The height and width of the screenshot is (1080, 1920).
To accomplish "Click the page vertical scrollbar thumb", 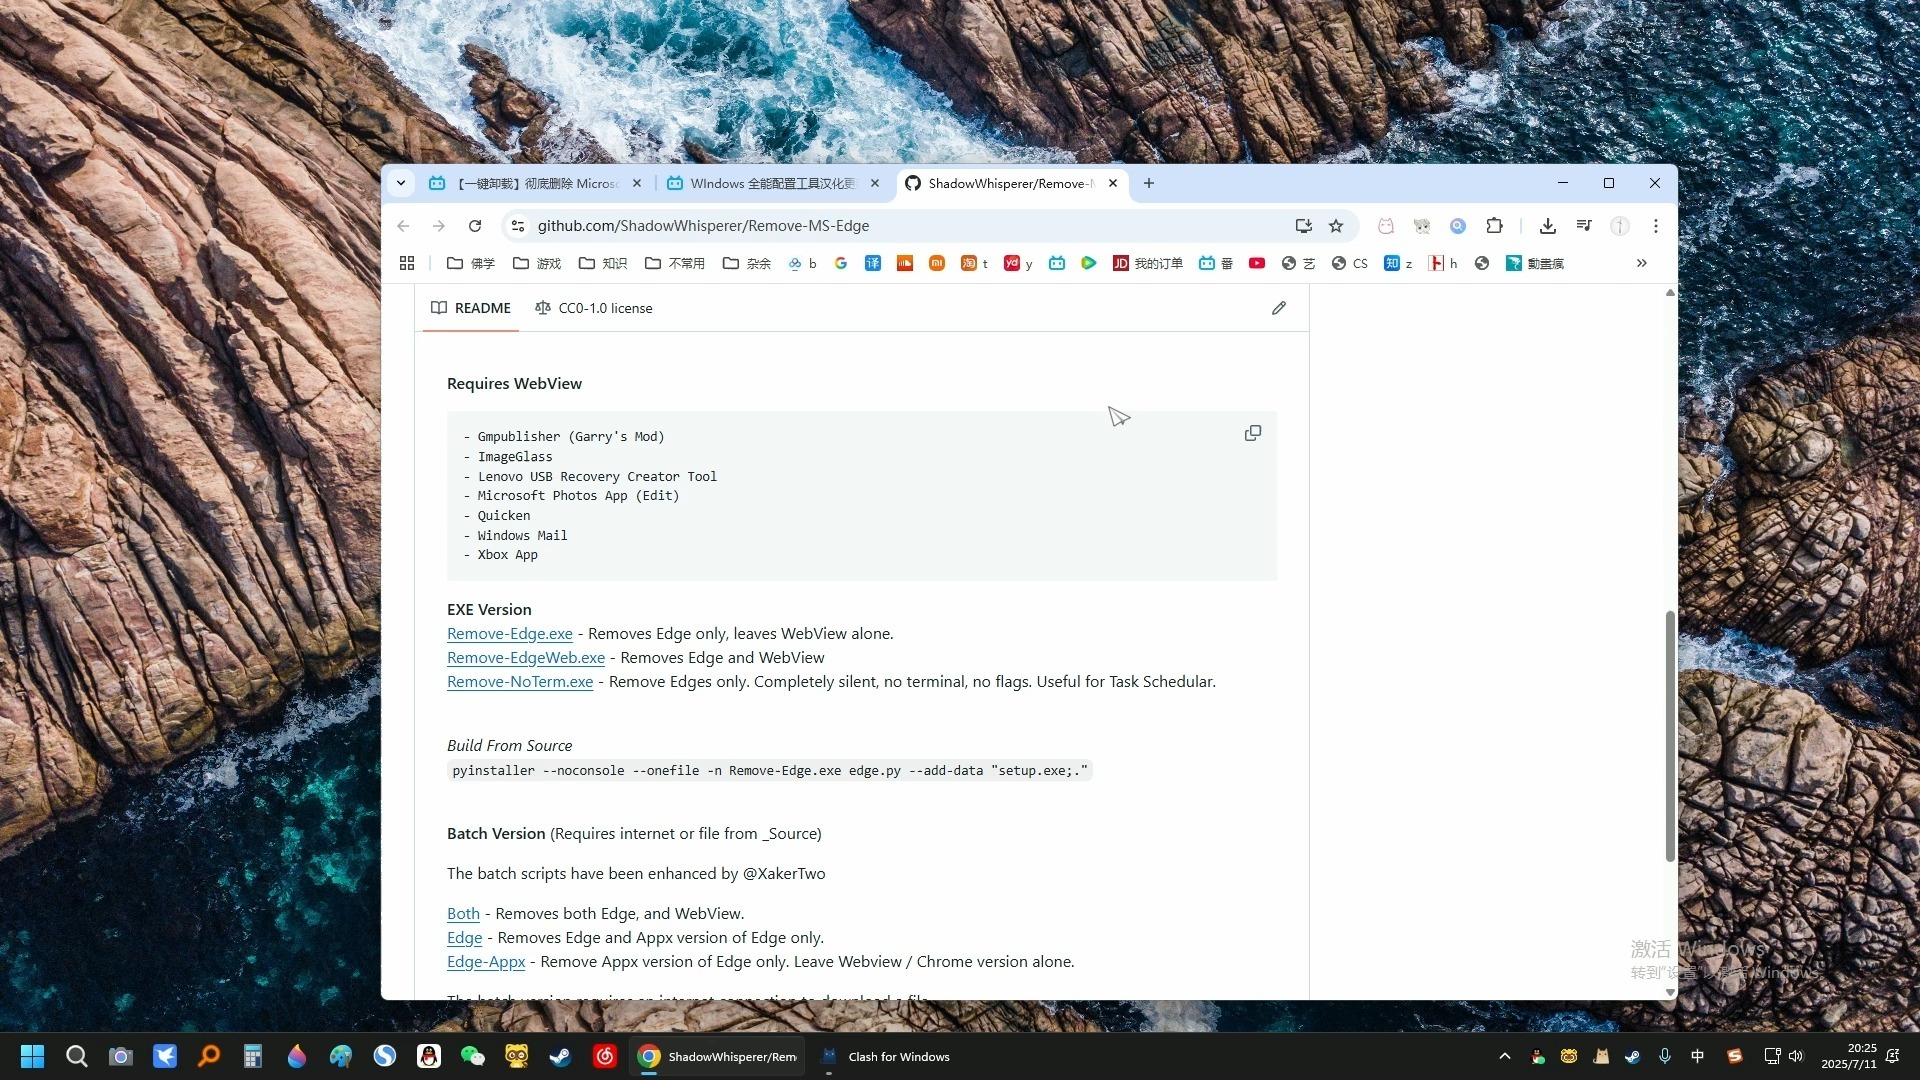I will (1670, 735).
